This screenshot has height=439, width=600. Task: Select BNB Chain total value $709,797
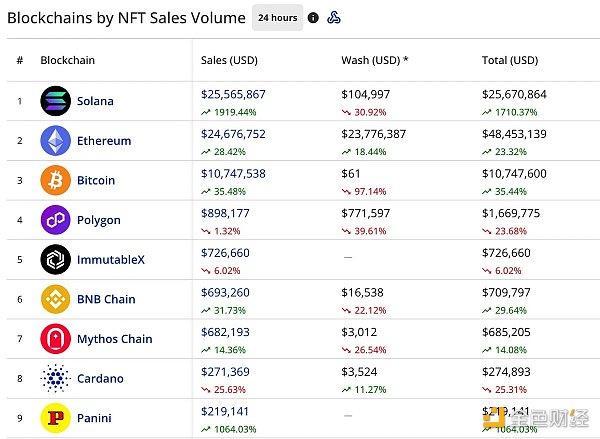point(506,293)
